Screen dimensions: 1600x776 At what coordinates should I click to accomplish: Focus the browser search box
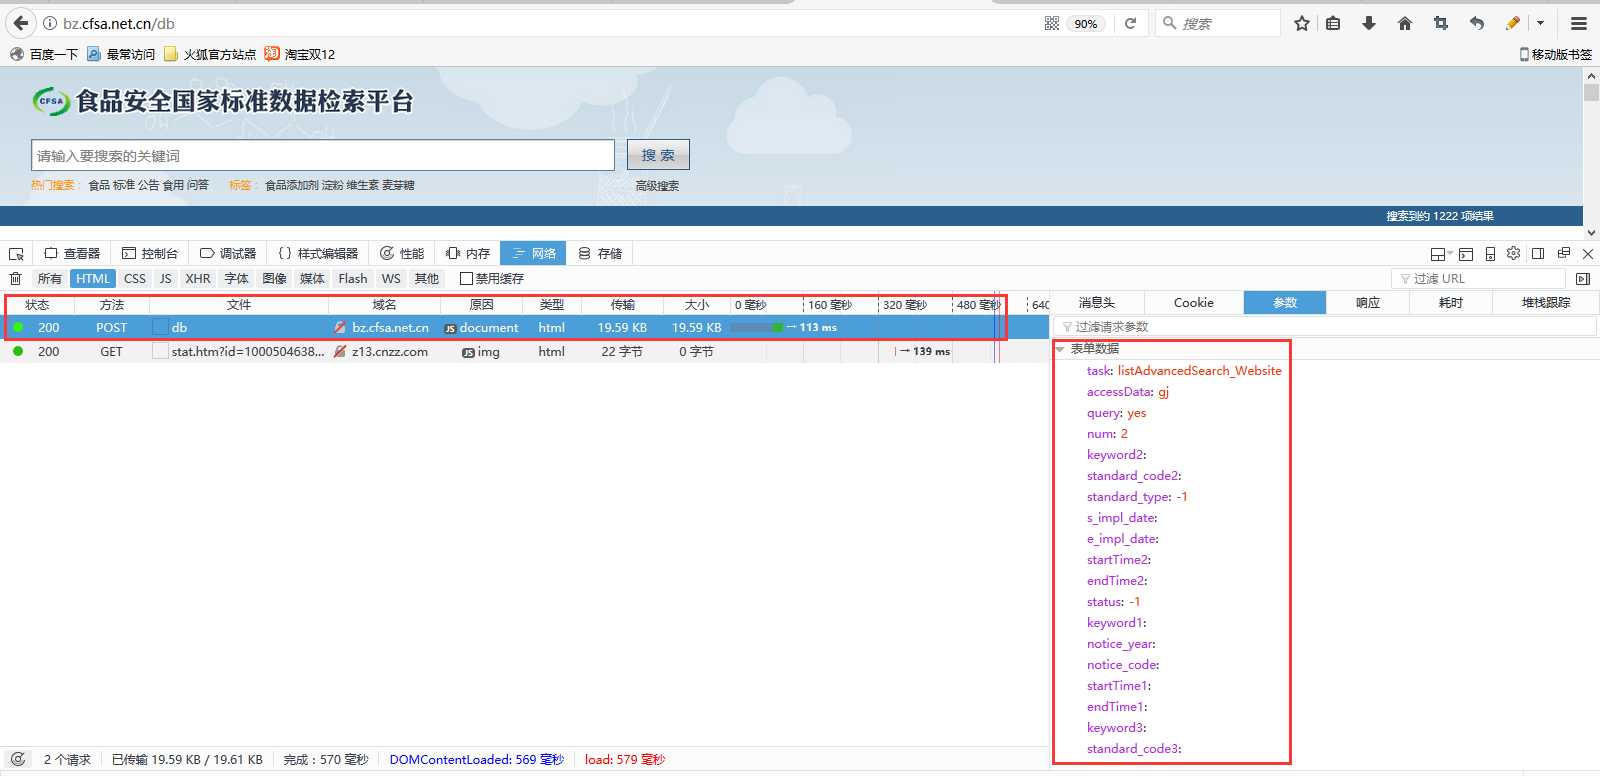coord(1217,23)
